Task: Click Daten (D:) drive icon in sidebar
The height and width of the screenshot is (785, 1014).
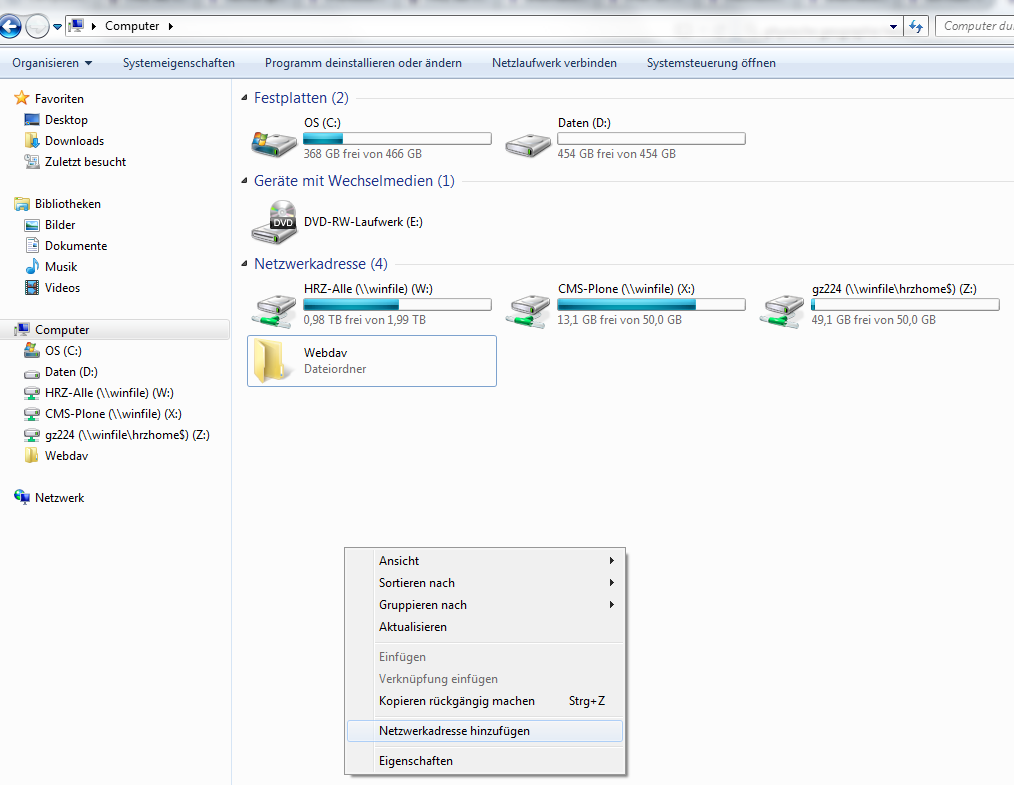Action: coord(32,373)
